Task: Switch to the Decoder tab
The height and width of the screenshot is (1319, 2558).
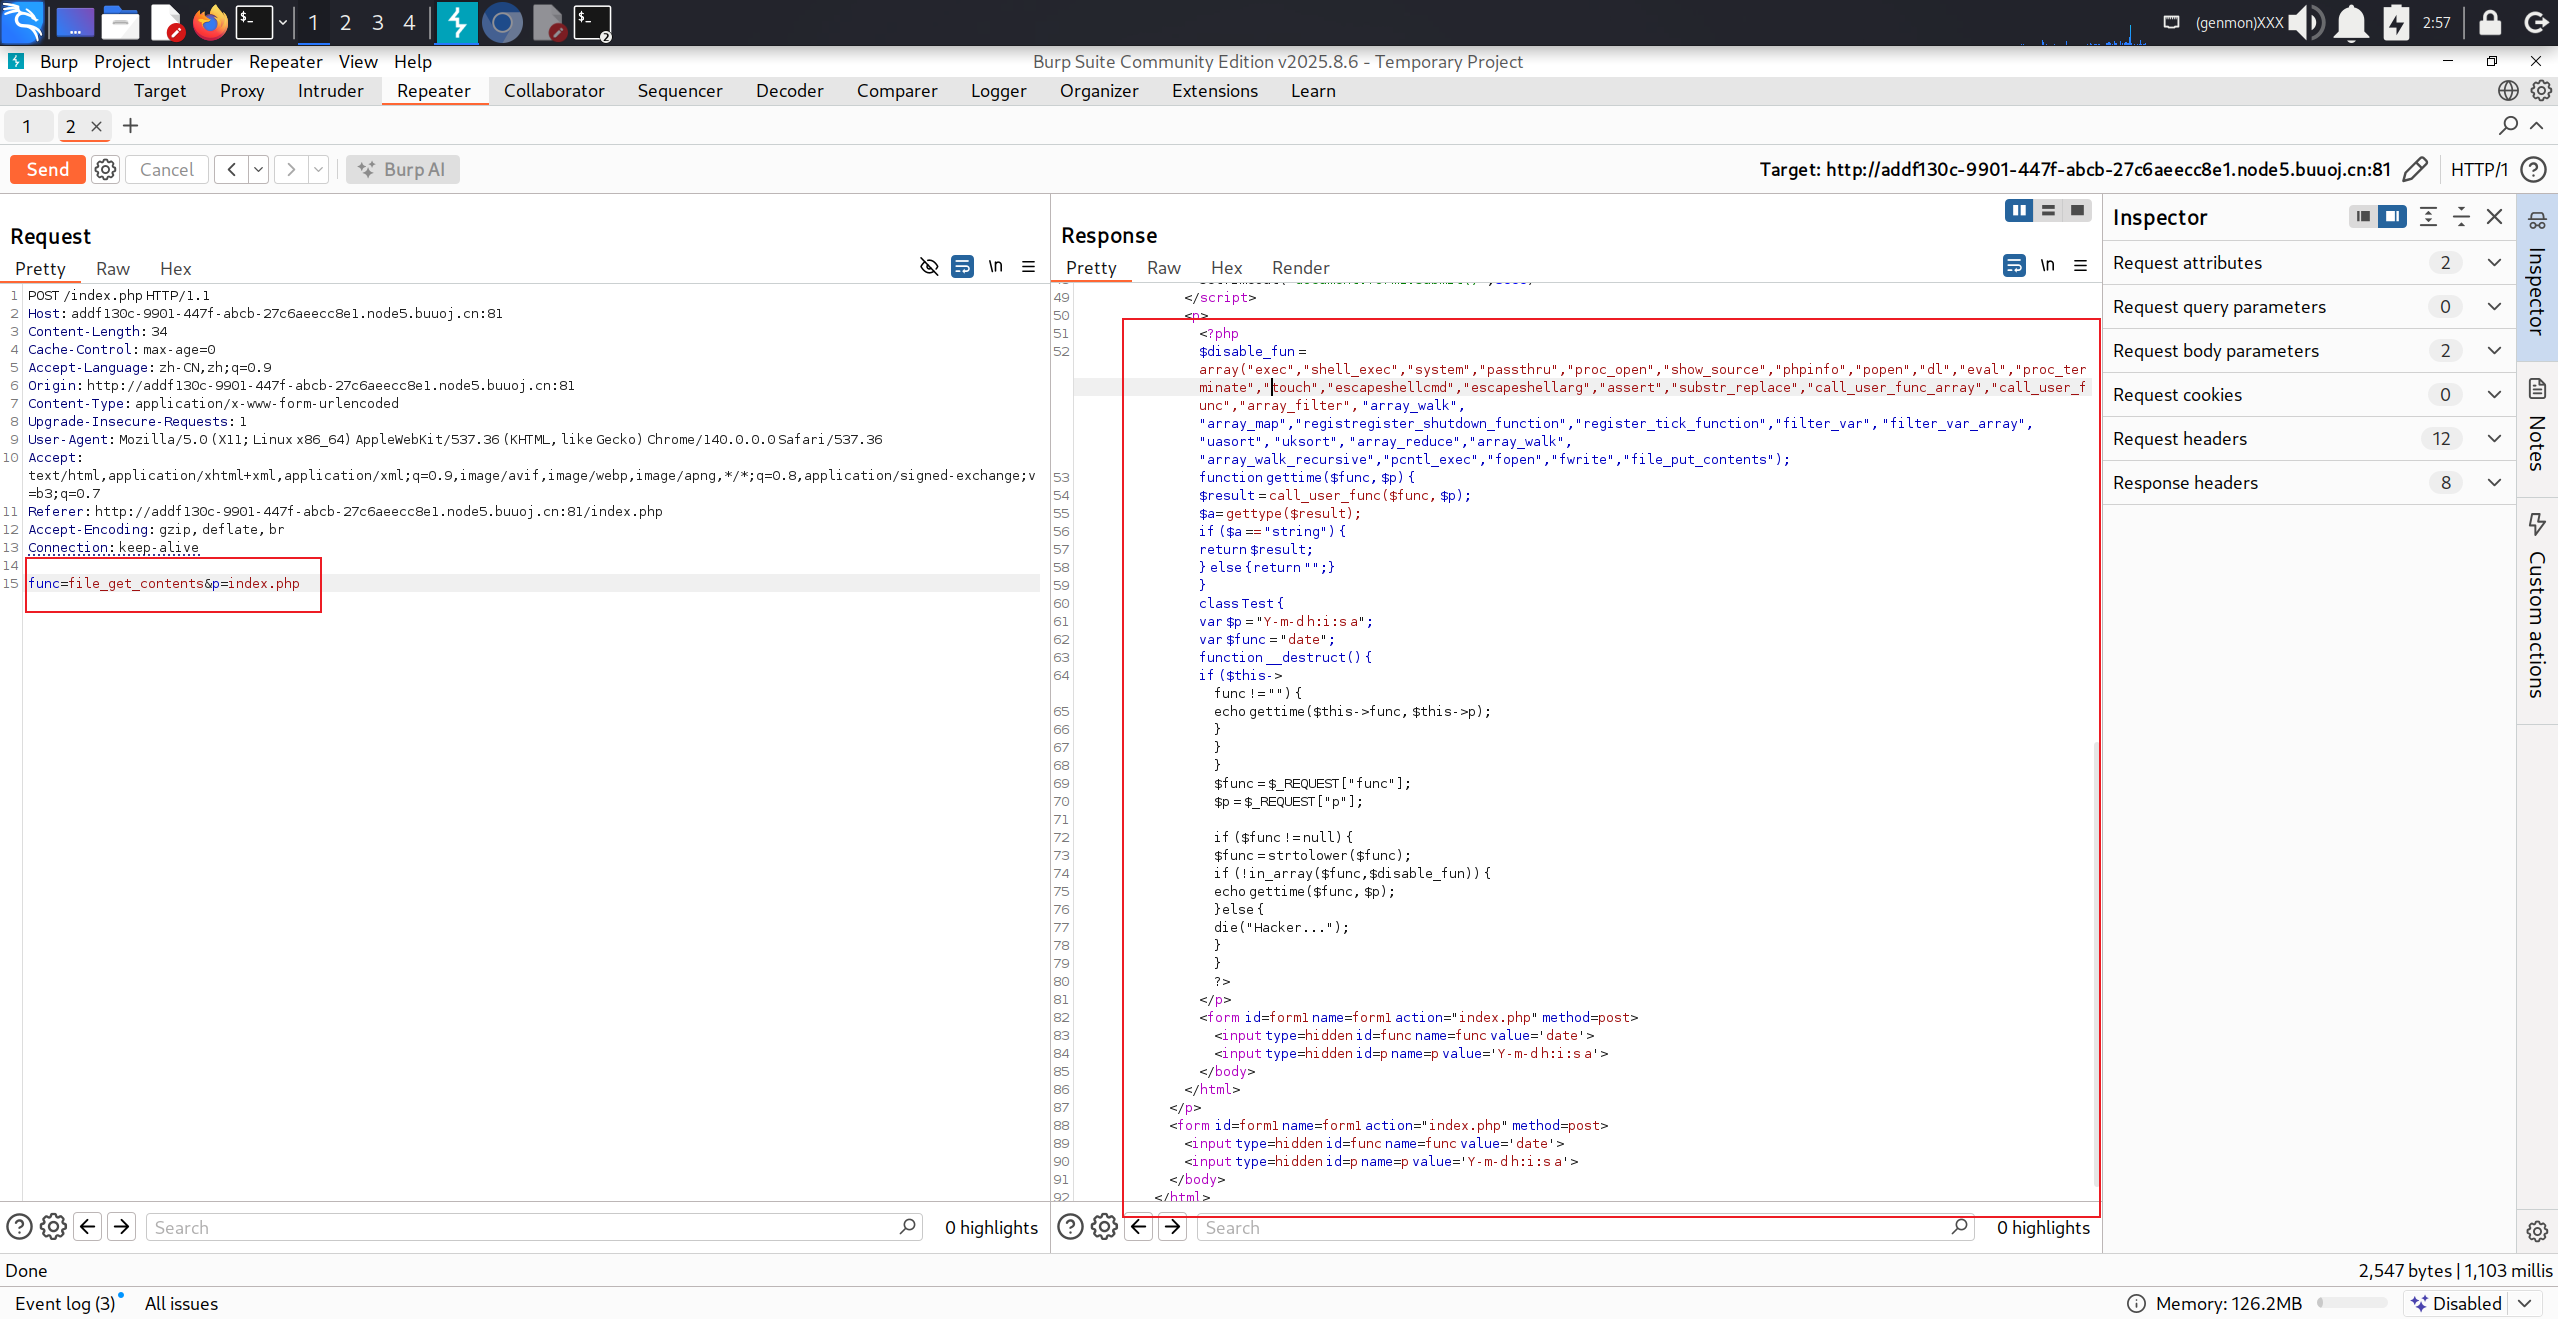Action: click(x=789, y=91)
